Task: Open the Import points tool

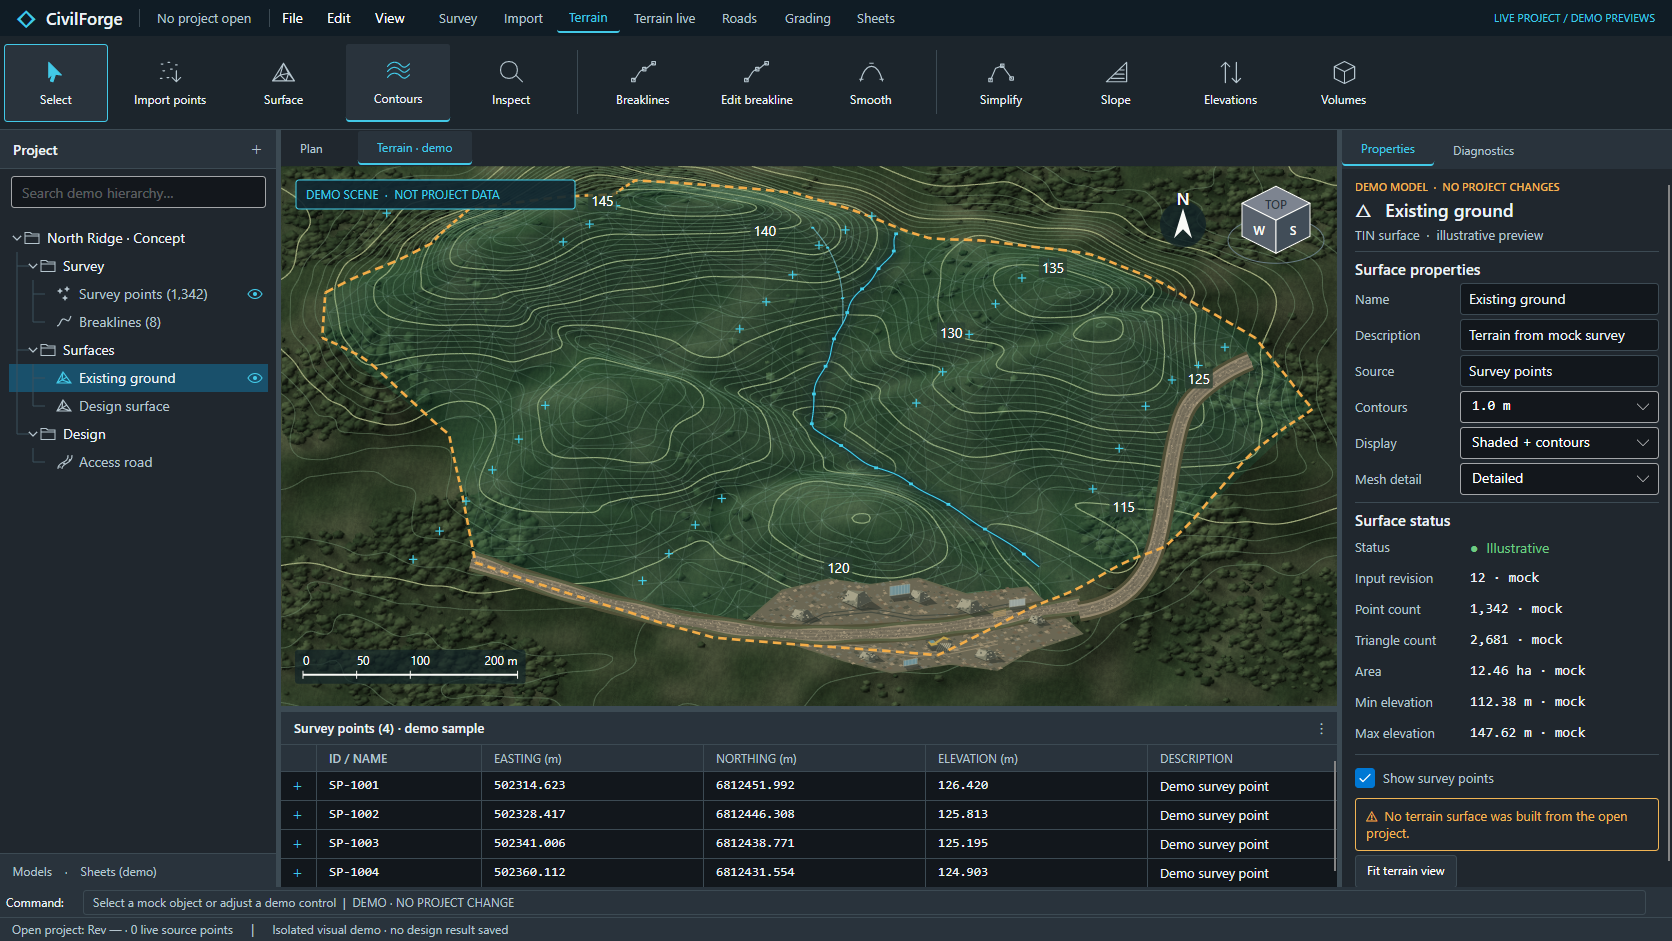Action: coord(170,83)
